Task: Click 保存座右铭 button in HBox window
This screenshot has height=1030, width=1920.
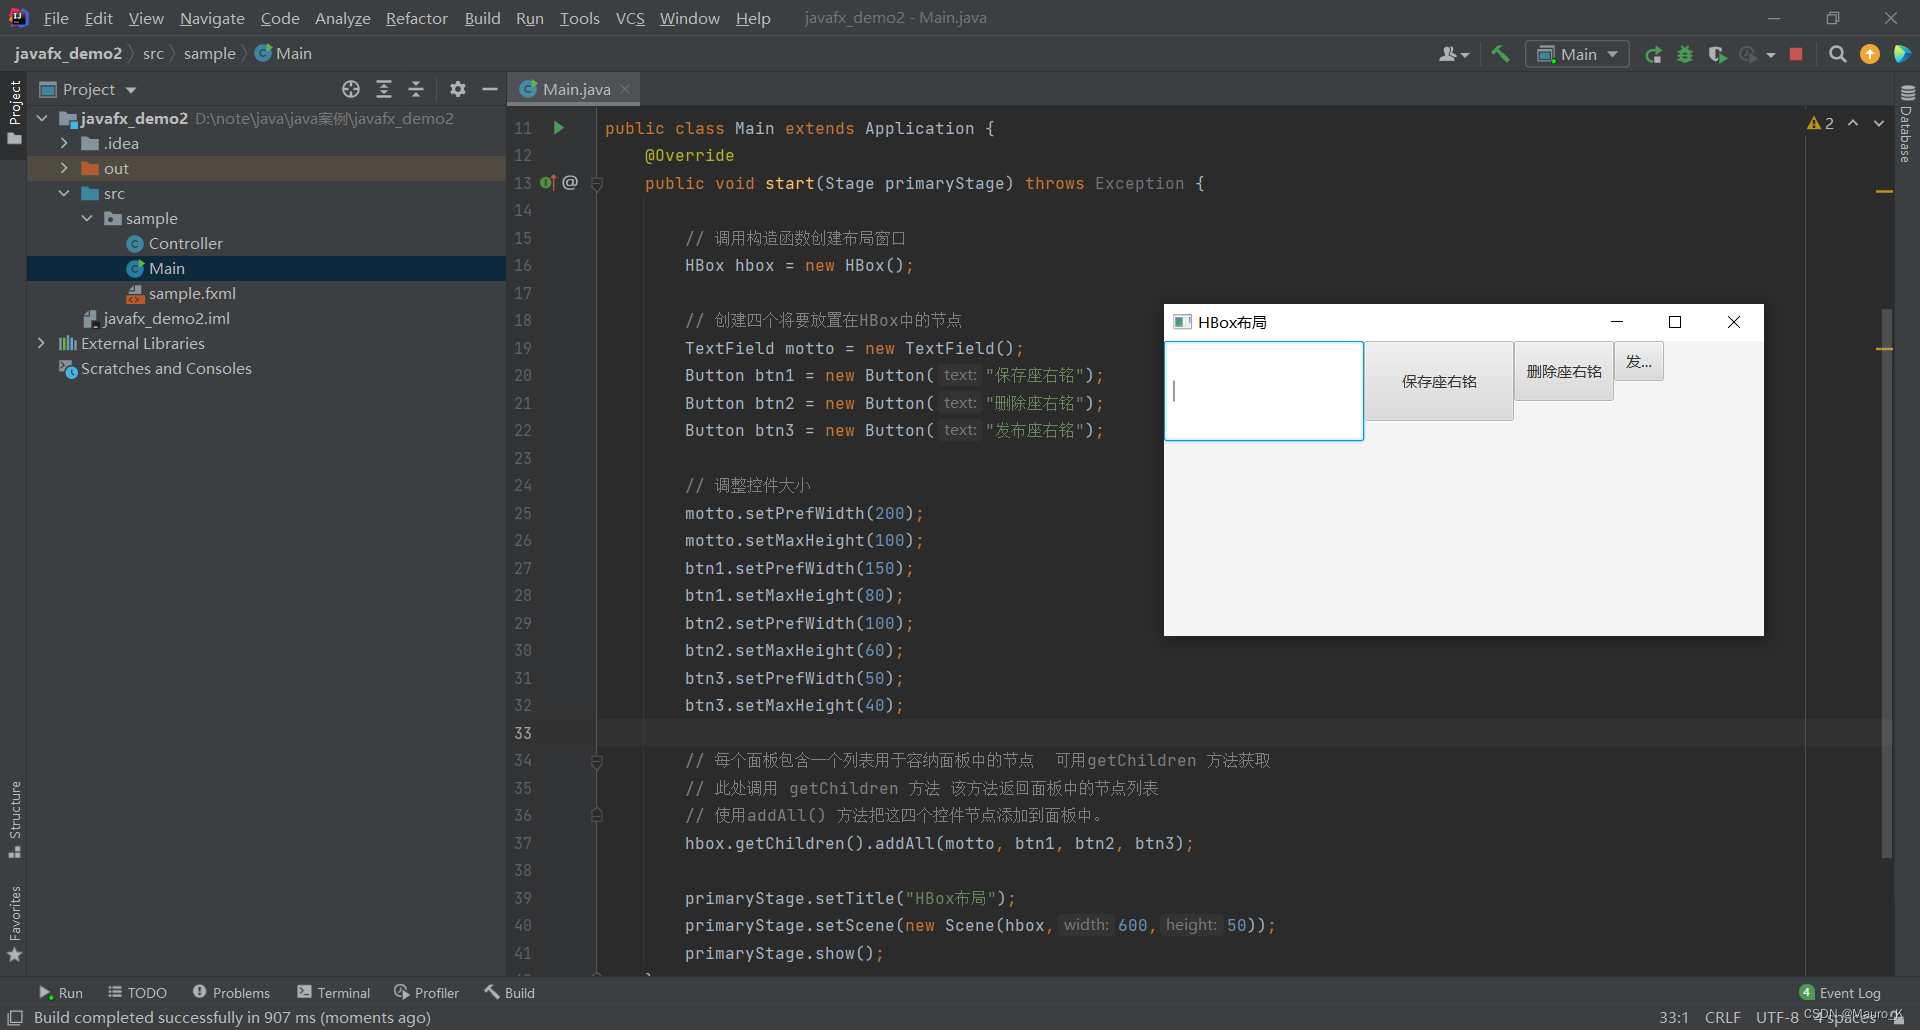Action: [1439, 381]
